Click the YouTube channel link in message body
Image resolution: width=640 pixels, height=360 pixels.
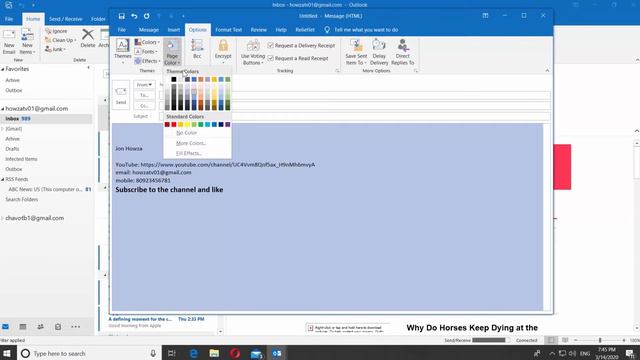point(228,164)
